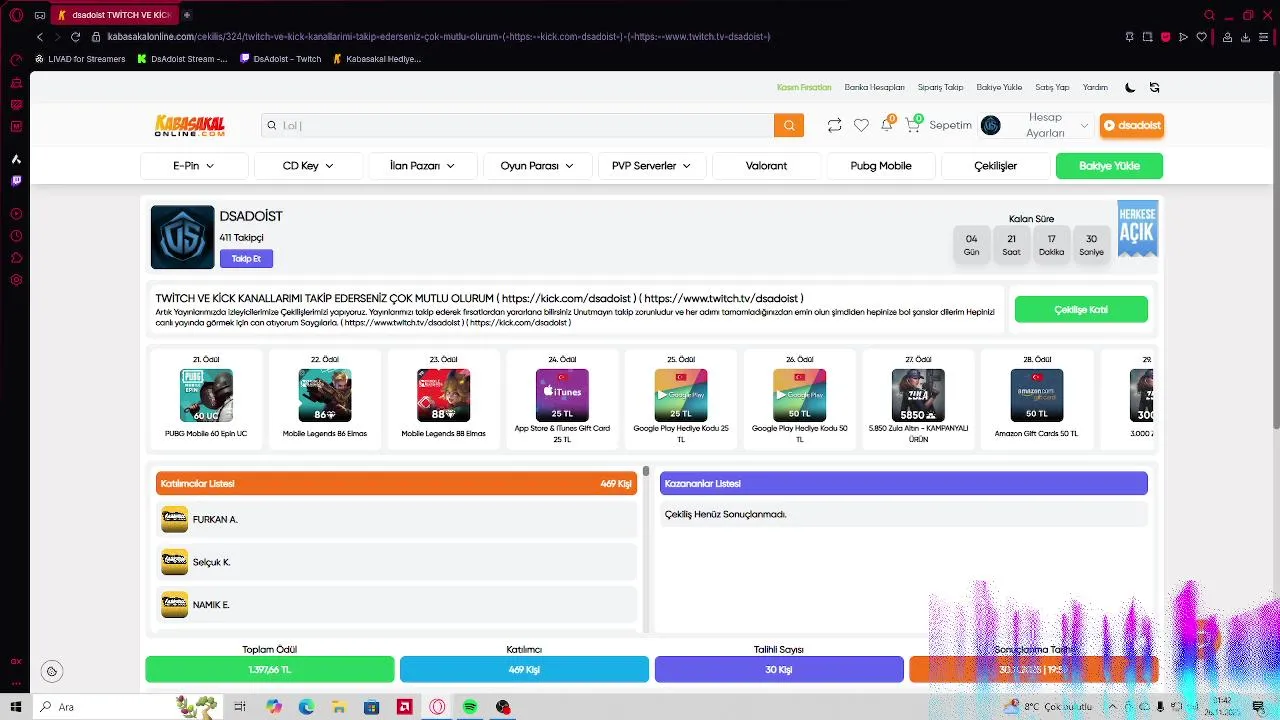Viewport: 1280px width, 720px height.
Task: Expand the Oyun Parası dropdown menu
Action: (x=537, y=166)
